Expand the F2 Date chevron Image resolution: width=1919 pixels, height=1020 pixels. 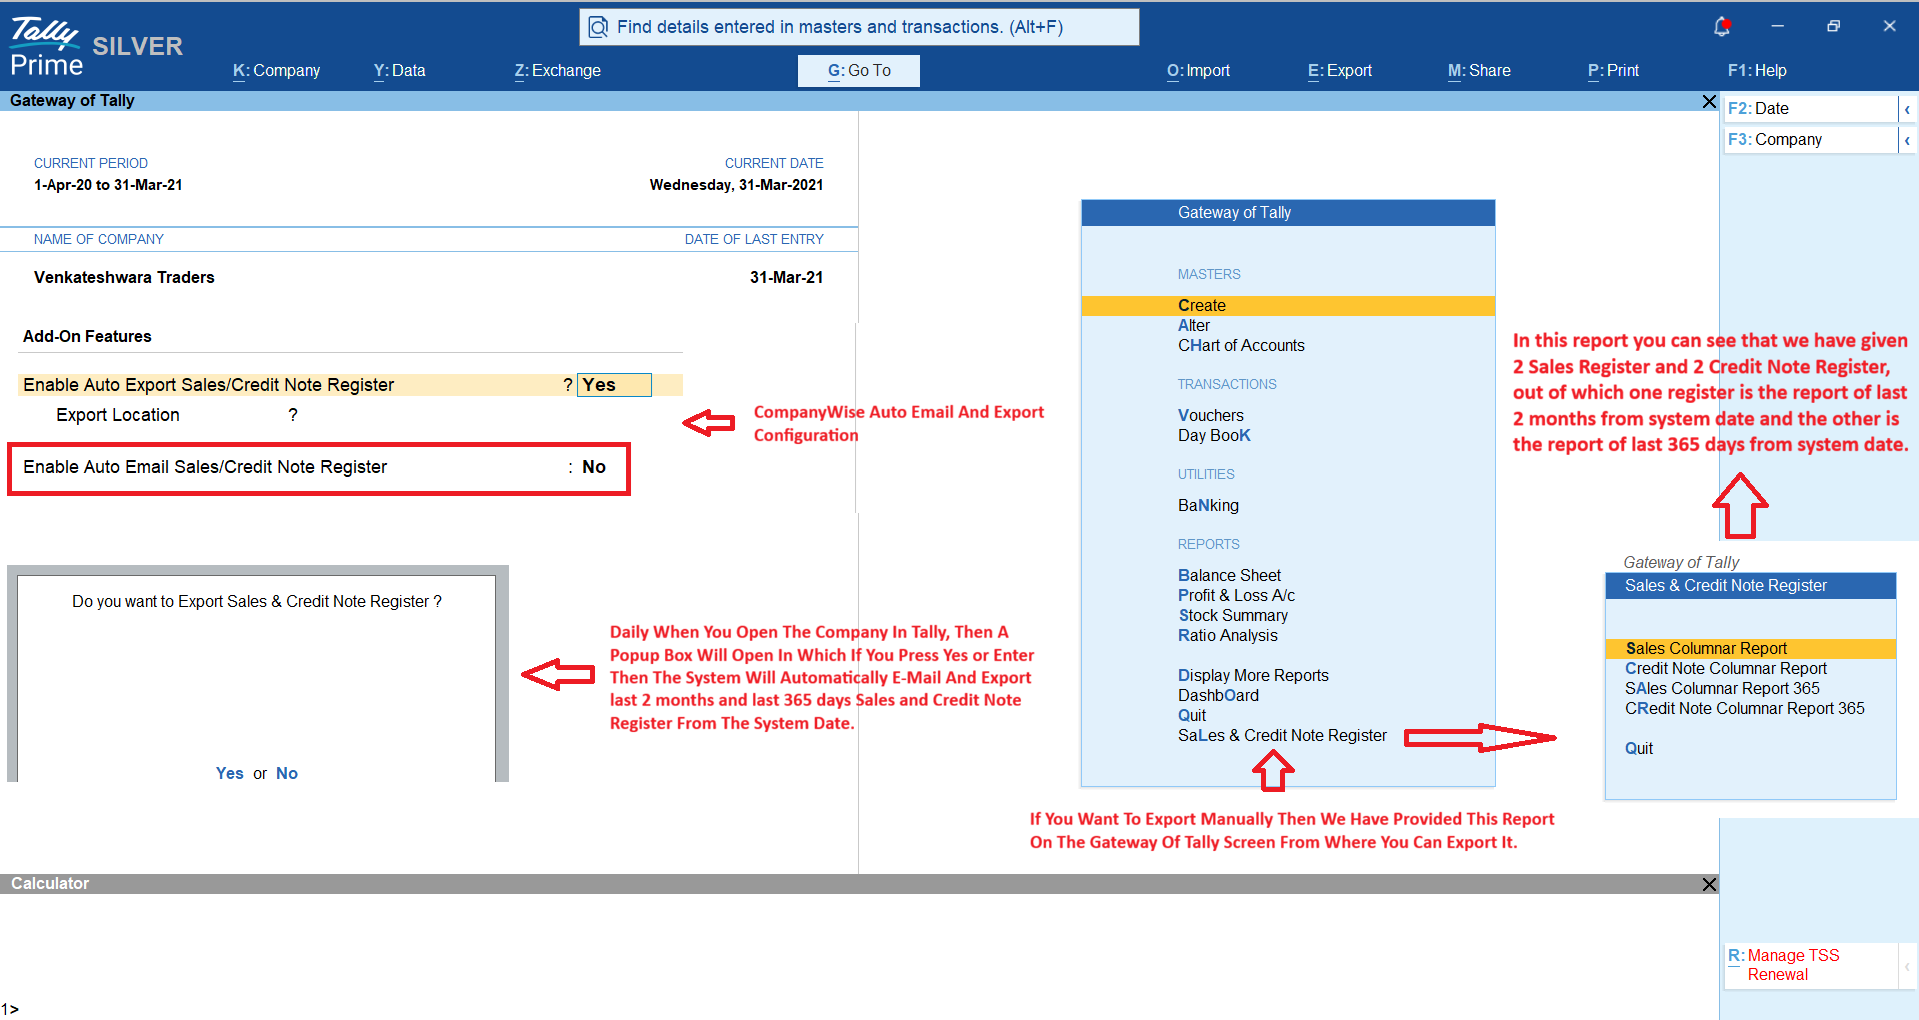click(x=1907, y=109)
